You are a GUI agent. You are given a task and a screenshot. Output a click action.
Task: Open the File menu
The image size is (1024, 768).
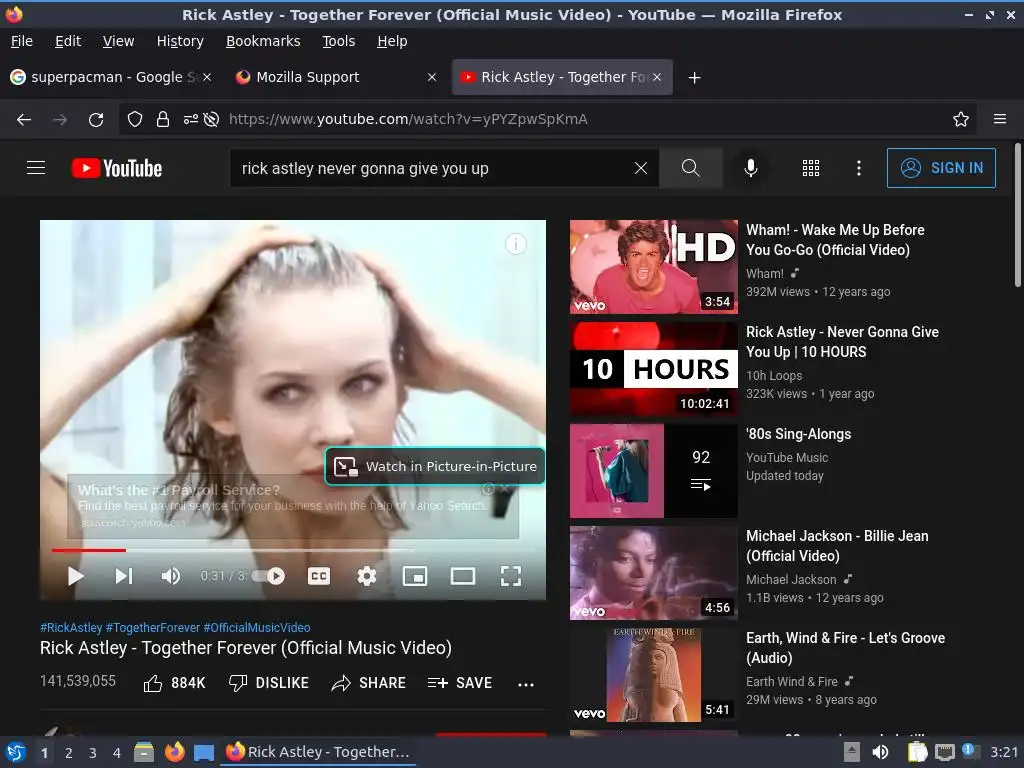(x=22, y=41)
